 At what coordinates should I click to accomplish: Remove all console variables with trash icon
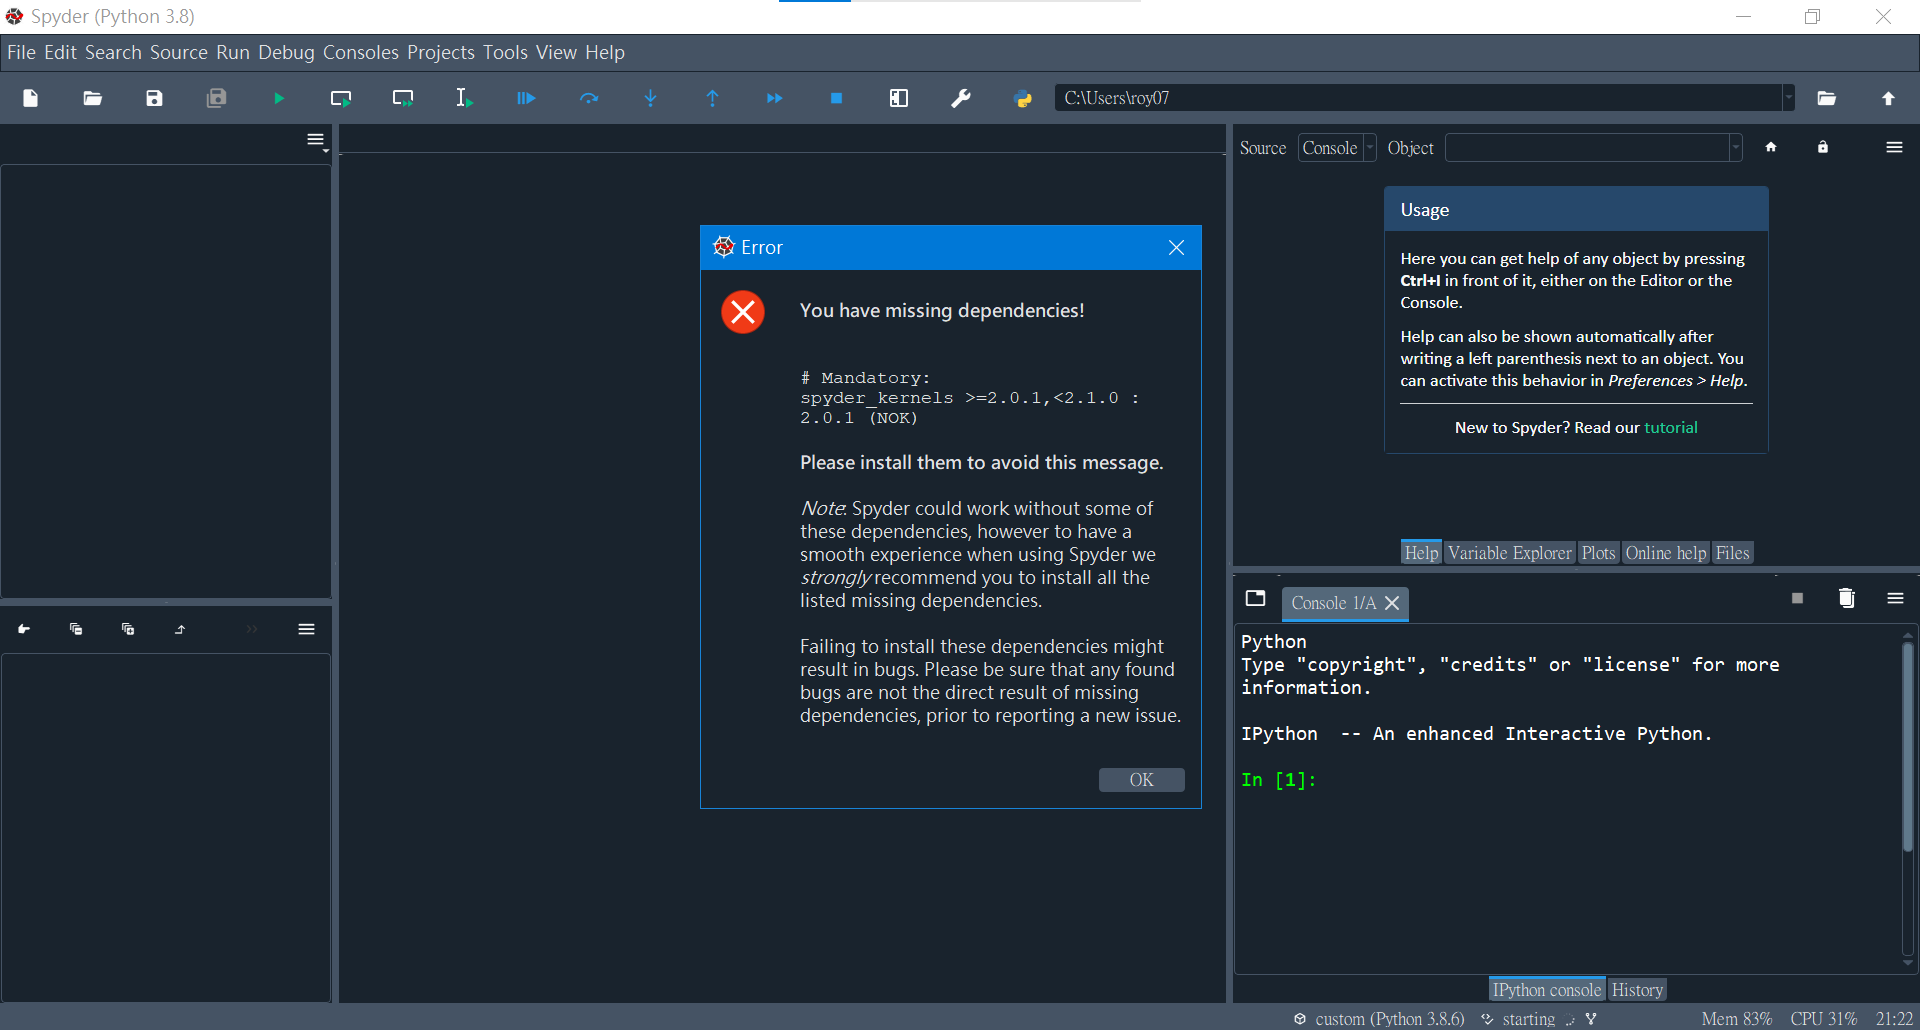(x=1846, y=598)
